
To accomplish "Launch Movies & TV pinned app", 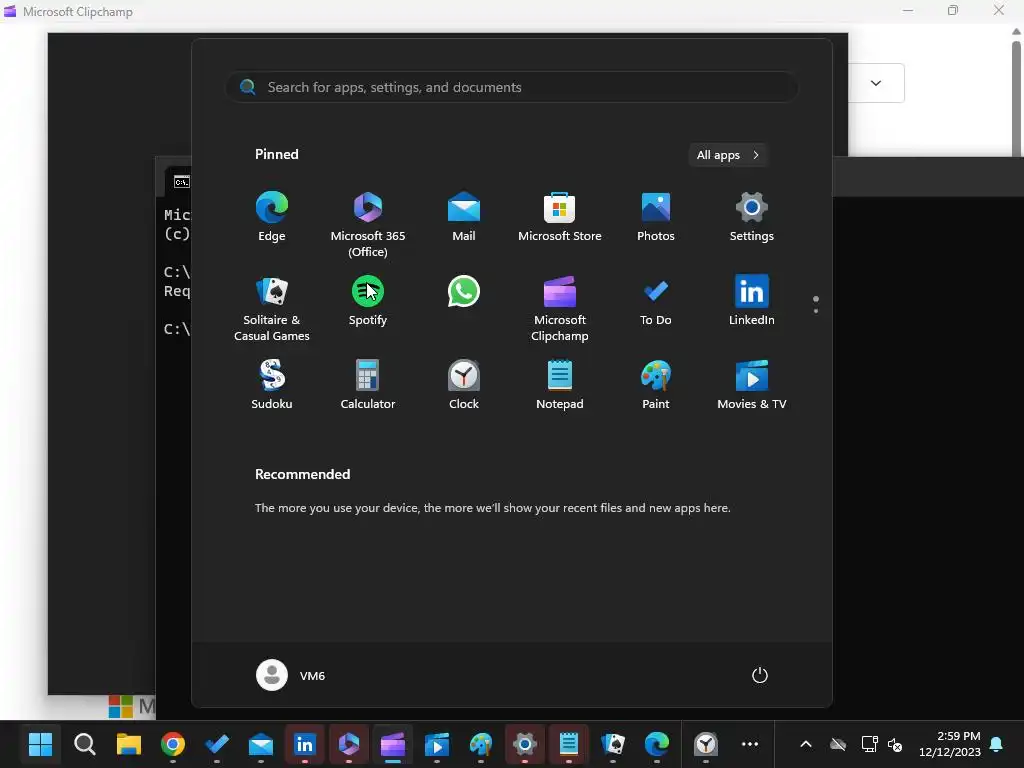I will pyautogui.click(x=752, y=385).
